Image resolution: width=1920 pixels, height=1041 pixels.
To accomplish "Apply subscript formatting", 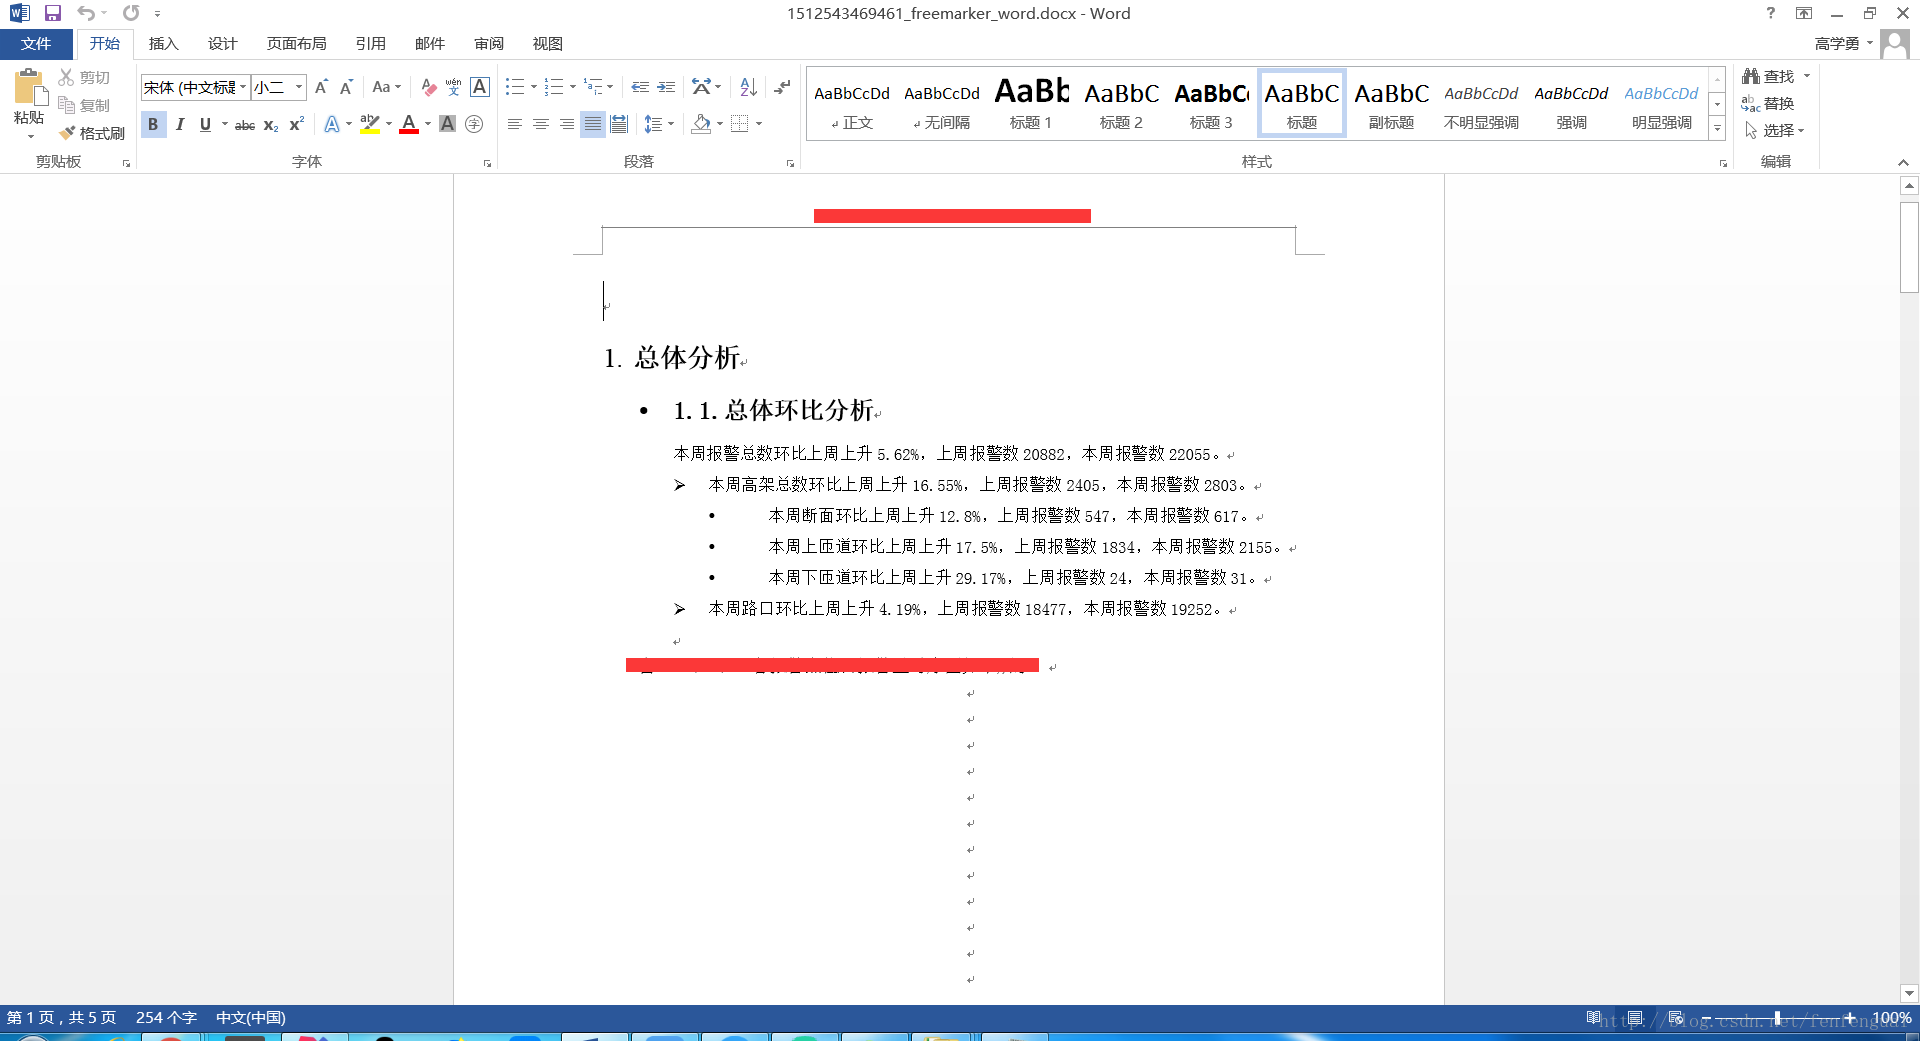I will tap(271, 124).
